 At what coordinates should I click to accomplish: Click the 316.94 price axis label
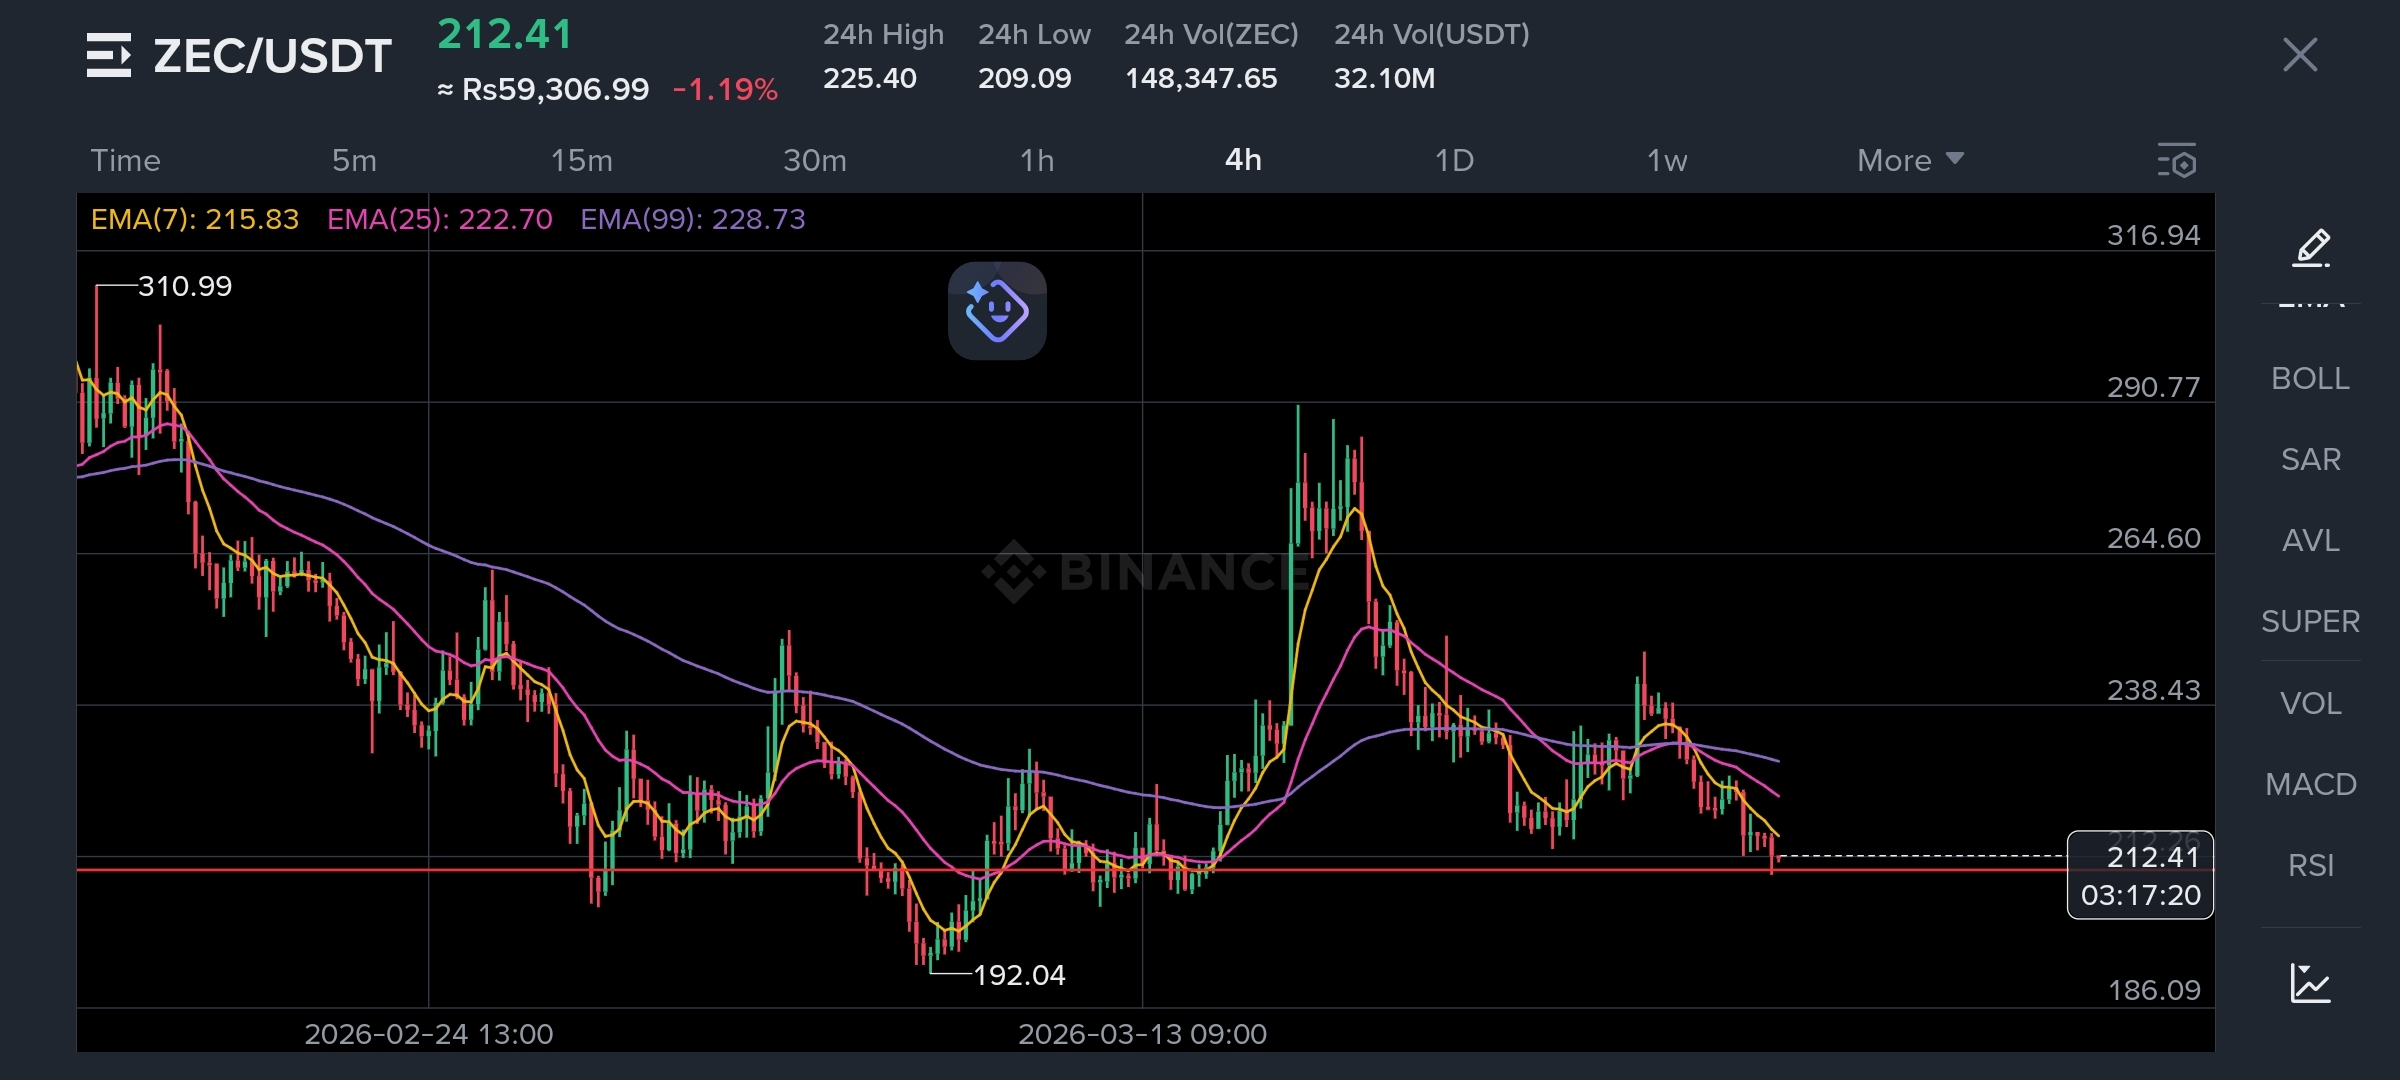(x=2153, y=235)
